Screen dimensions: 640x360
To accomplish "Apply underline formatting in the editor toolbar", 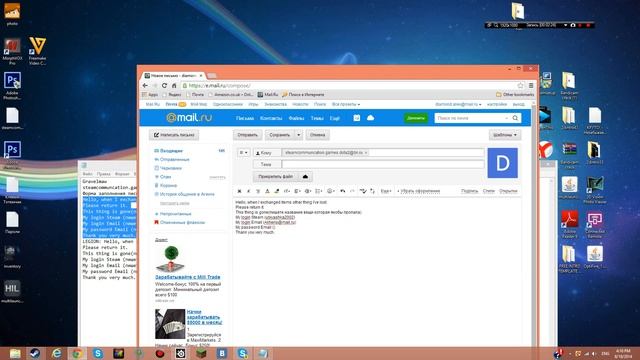I will (258, 191).
